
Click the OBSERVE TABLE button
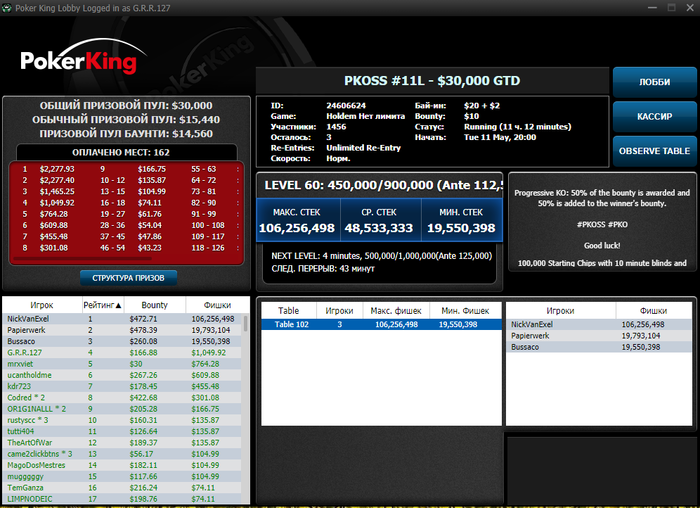[x=654, y=151]
